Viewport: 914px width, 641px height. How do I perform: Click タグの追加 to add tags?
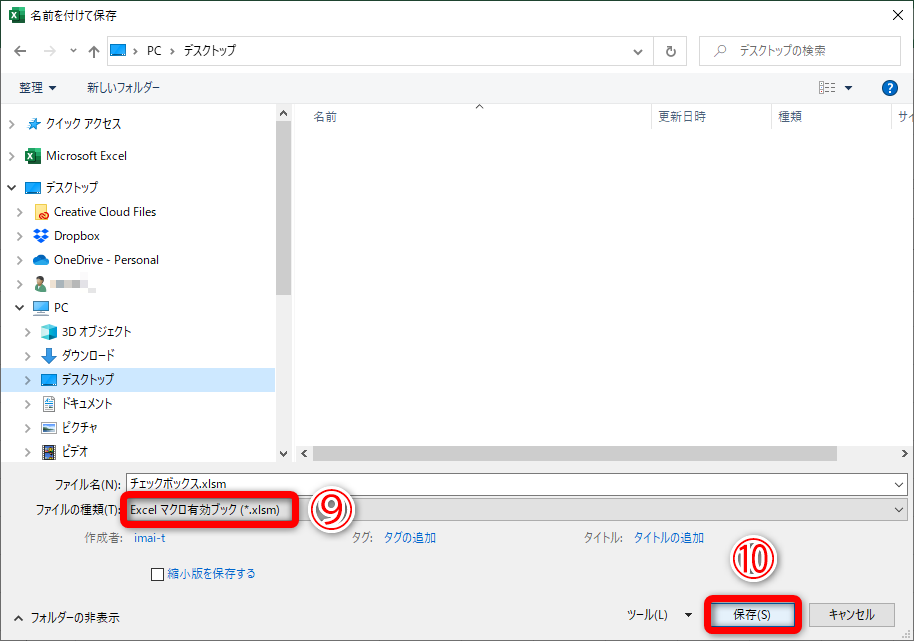tap(409, 538)
